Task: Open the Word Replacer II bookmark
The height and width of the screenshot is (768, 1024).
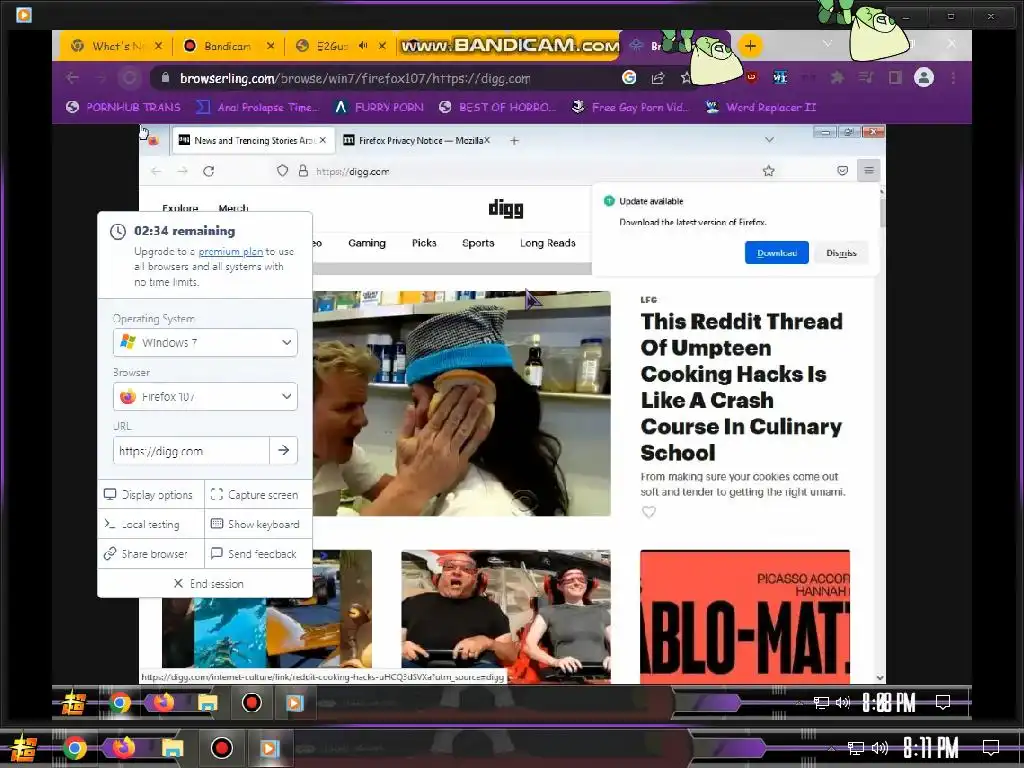Action: 761,107
